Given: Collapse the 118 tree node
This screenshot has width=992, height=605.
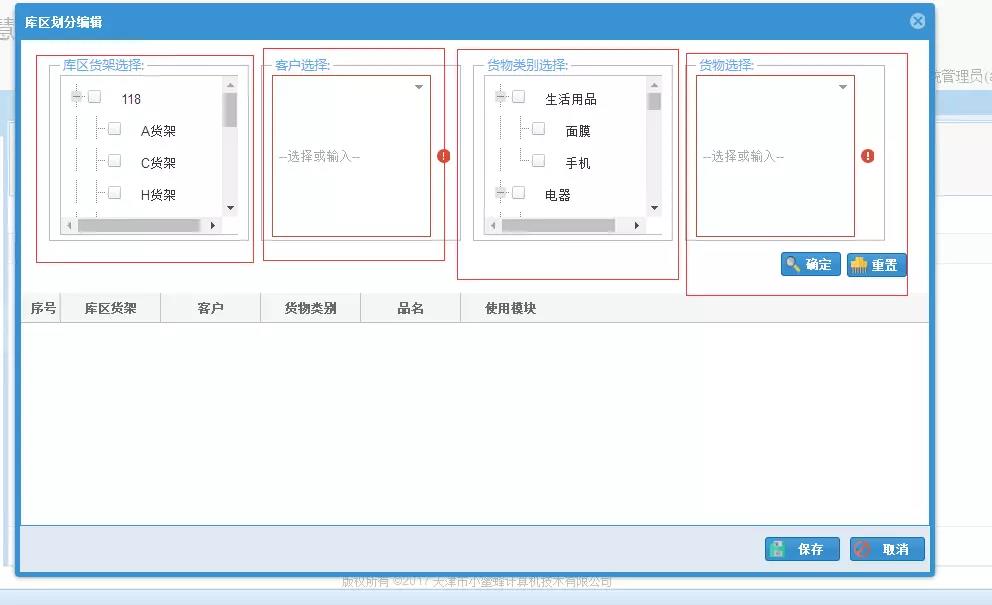Looking at the screenshot, I should tap(77, 97).
